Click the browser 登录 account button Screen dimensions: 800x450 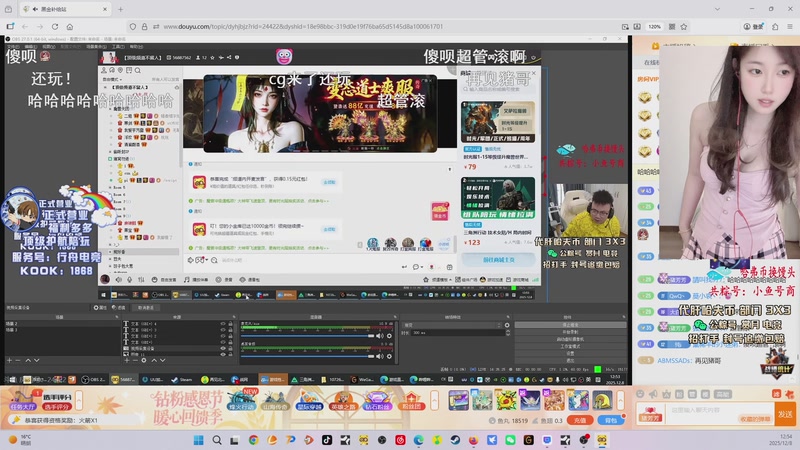753,27
